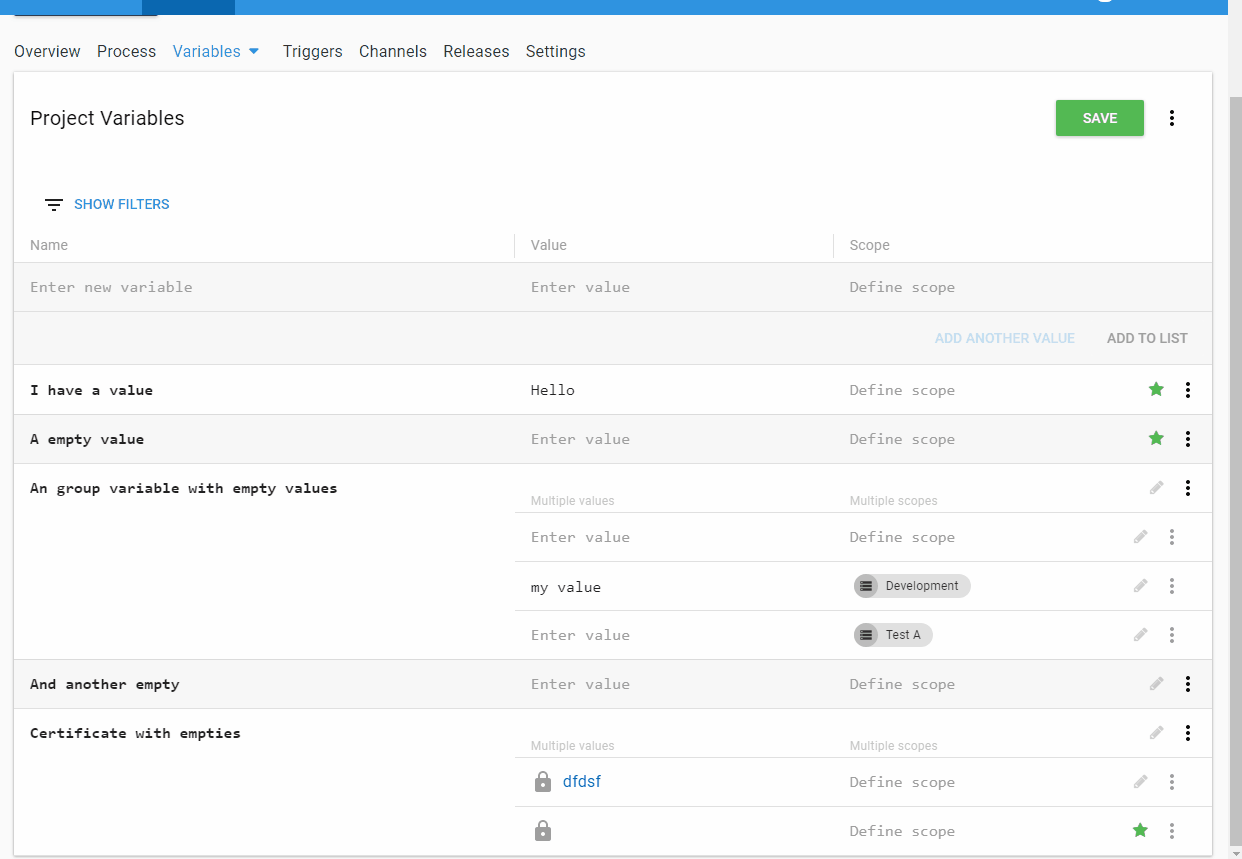Click the green star in 'A empty value' row
Image resolution: width=1242 pixels, height=859 pixels.
click(1156, 438)
